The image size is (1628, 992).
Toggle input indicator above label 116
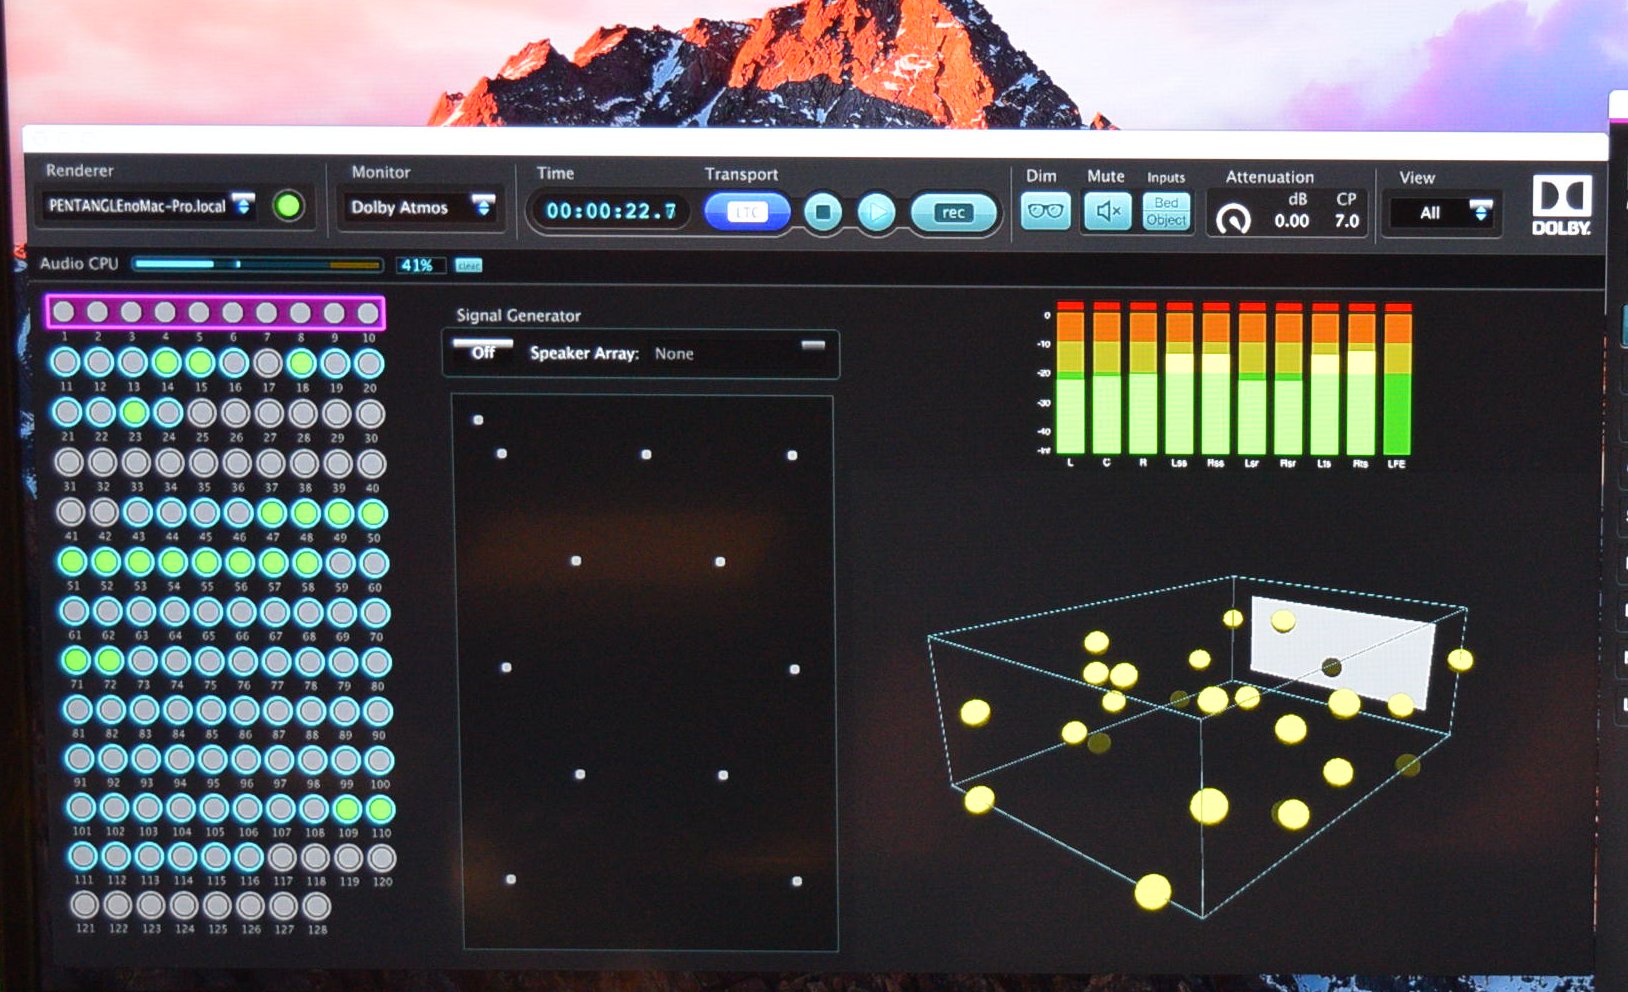click(249, 857)
